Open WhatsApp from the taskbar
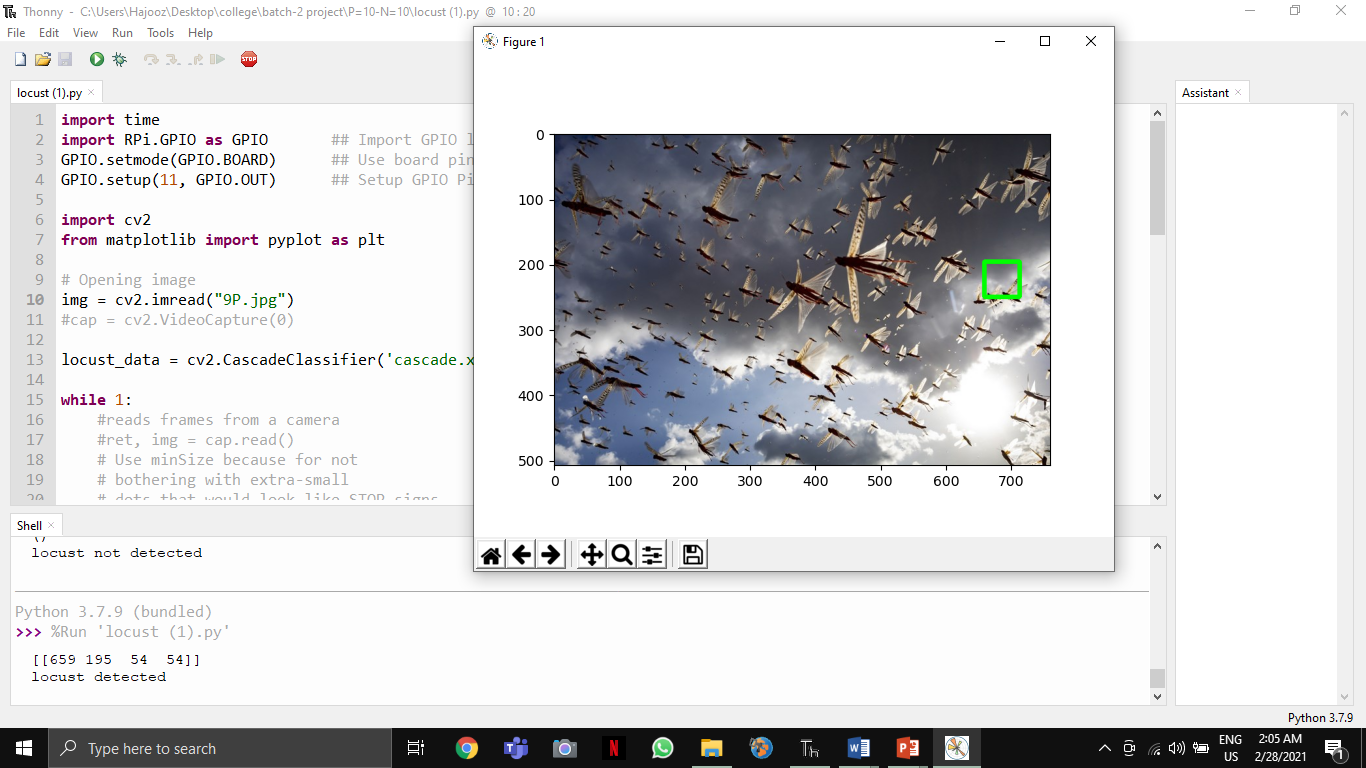Viewport: 1366px width, 768px height. click(x=662, y=747)
